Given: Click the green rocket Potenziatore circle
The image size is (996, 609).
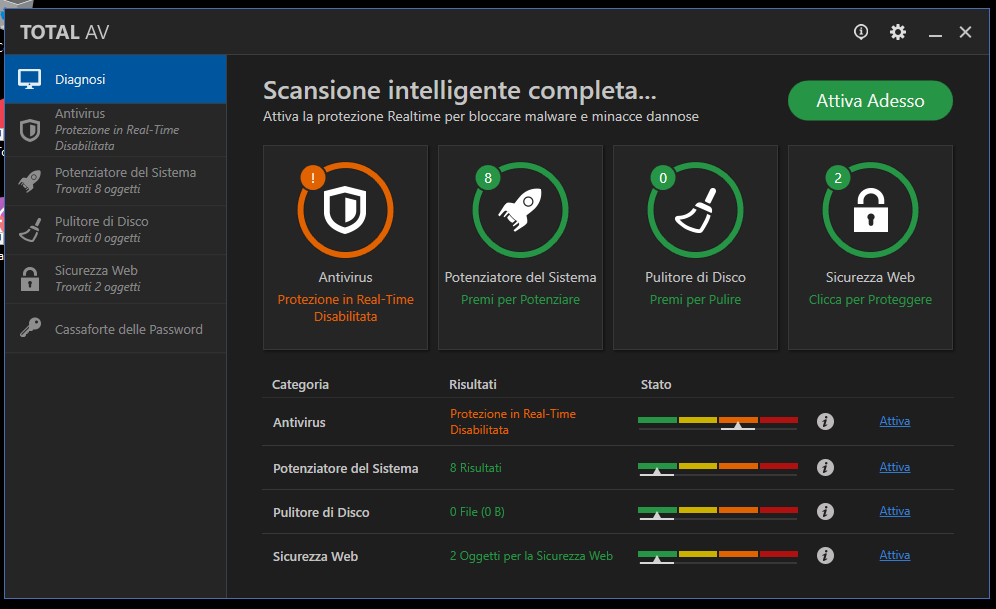Looking at the screenshot, I should (520, 210).
